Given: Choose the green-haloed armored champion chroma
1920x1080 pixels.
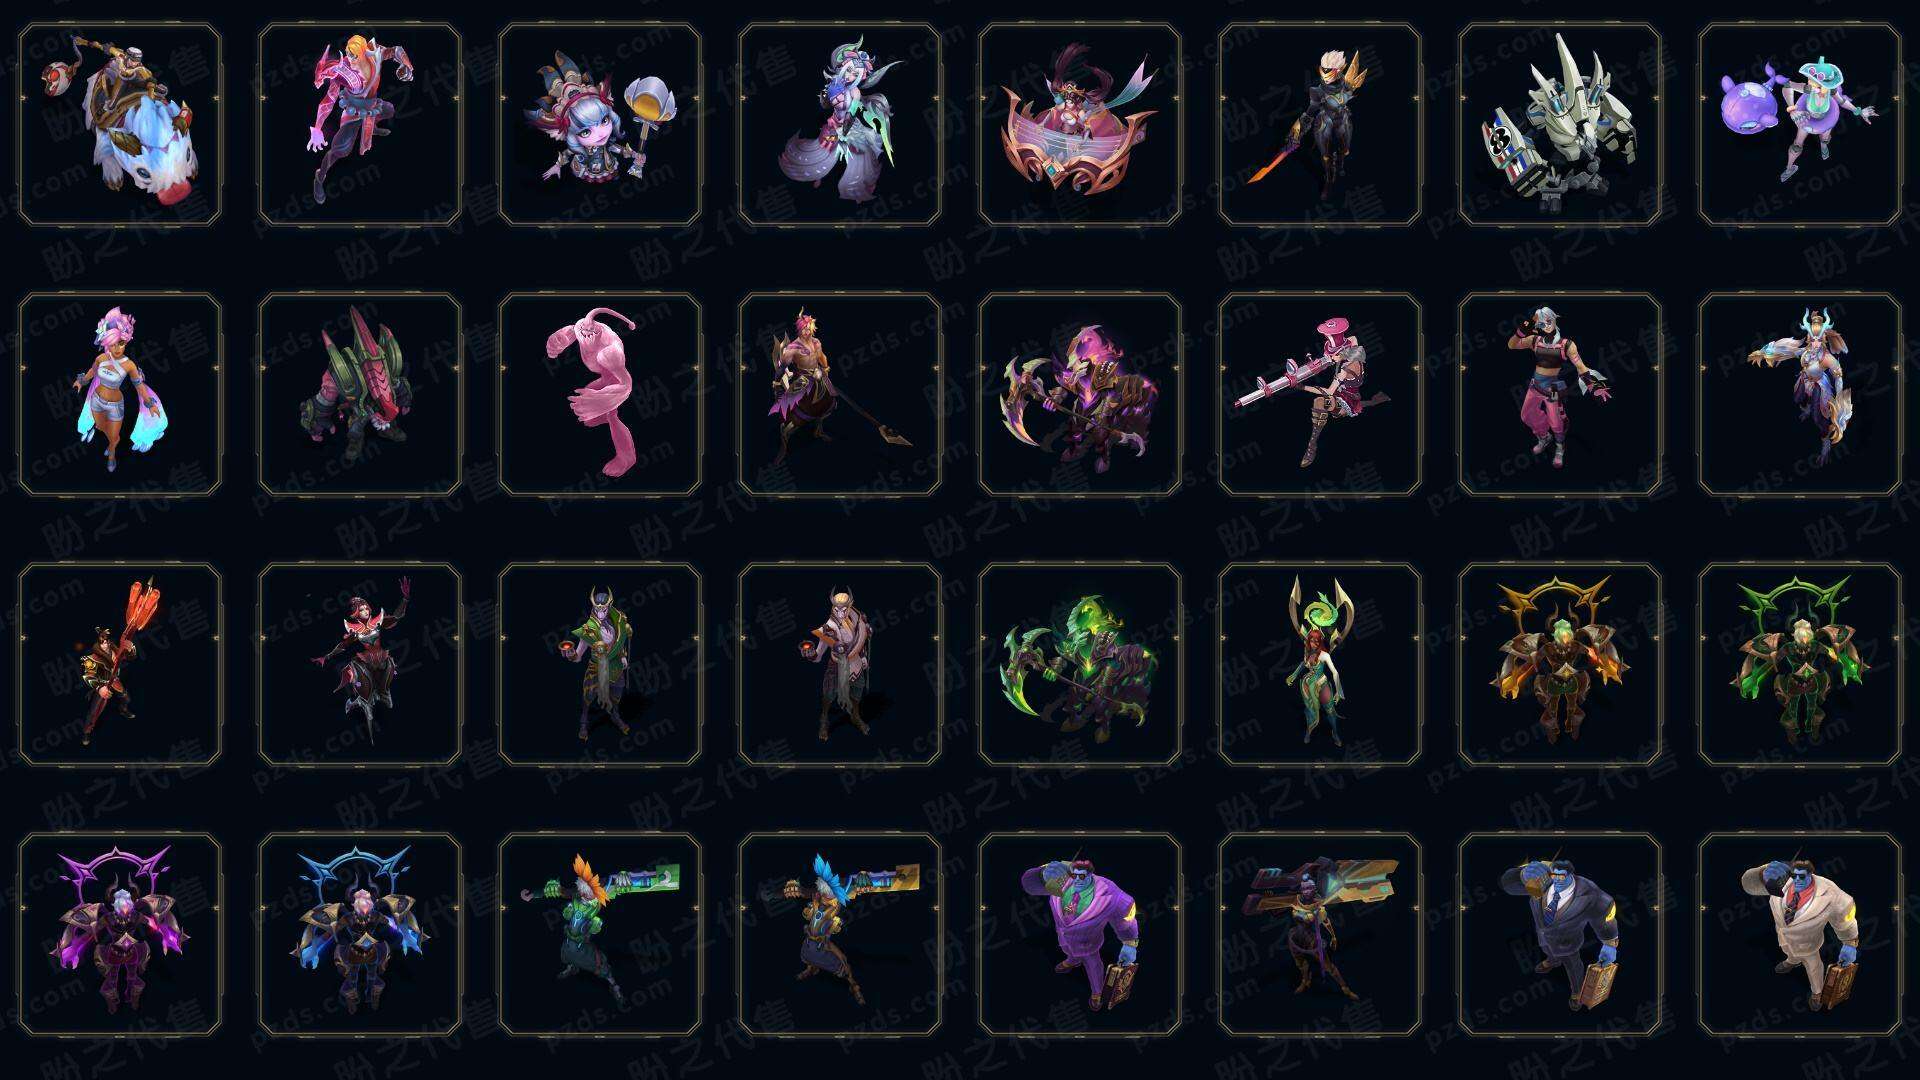Looking at the screenshot, I should click(x=1800, y=664).
